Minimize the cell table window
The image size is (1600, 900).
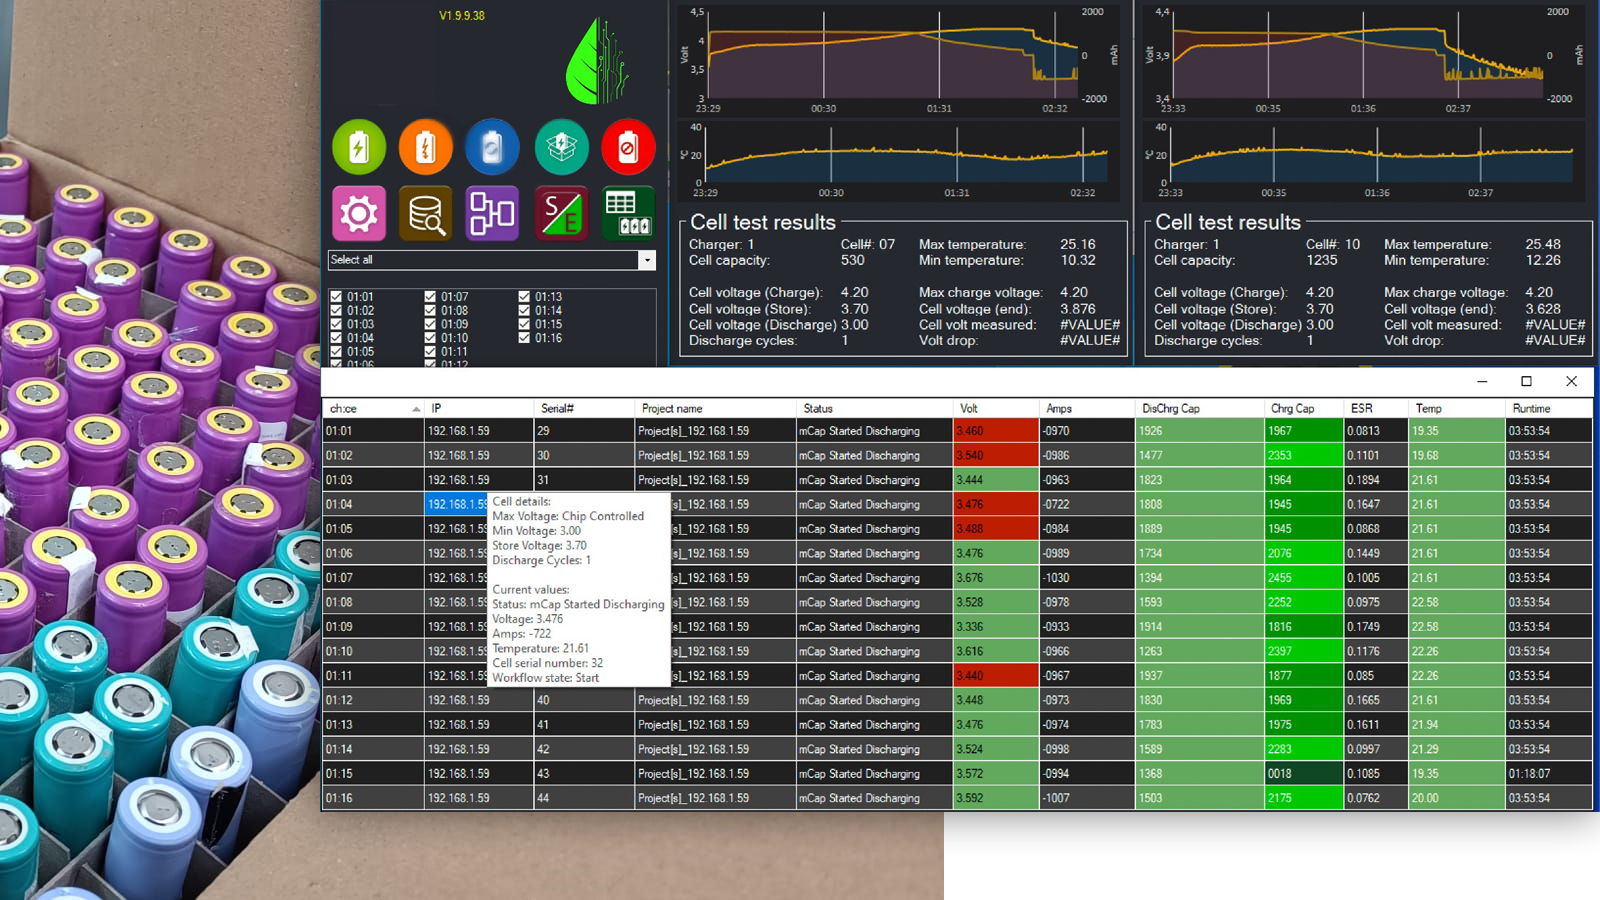(x=1482, y=381)
